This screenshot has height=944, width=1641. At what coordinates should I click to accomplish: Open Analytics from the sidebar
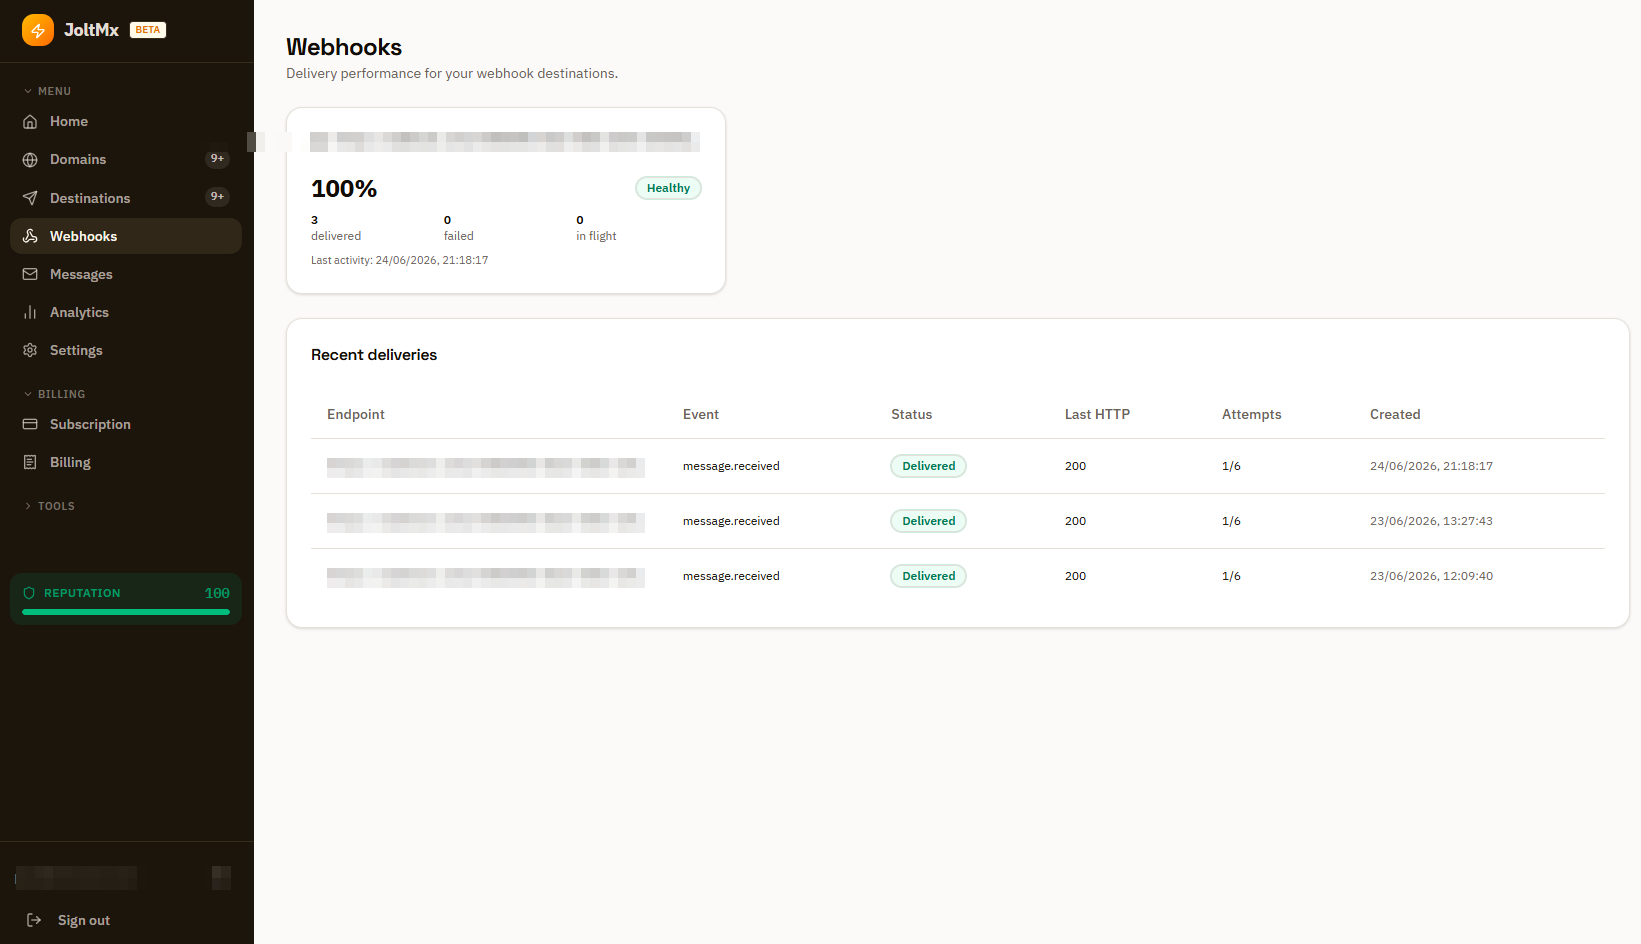pyautogui.click(x=126, y=312)
